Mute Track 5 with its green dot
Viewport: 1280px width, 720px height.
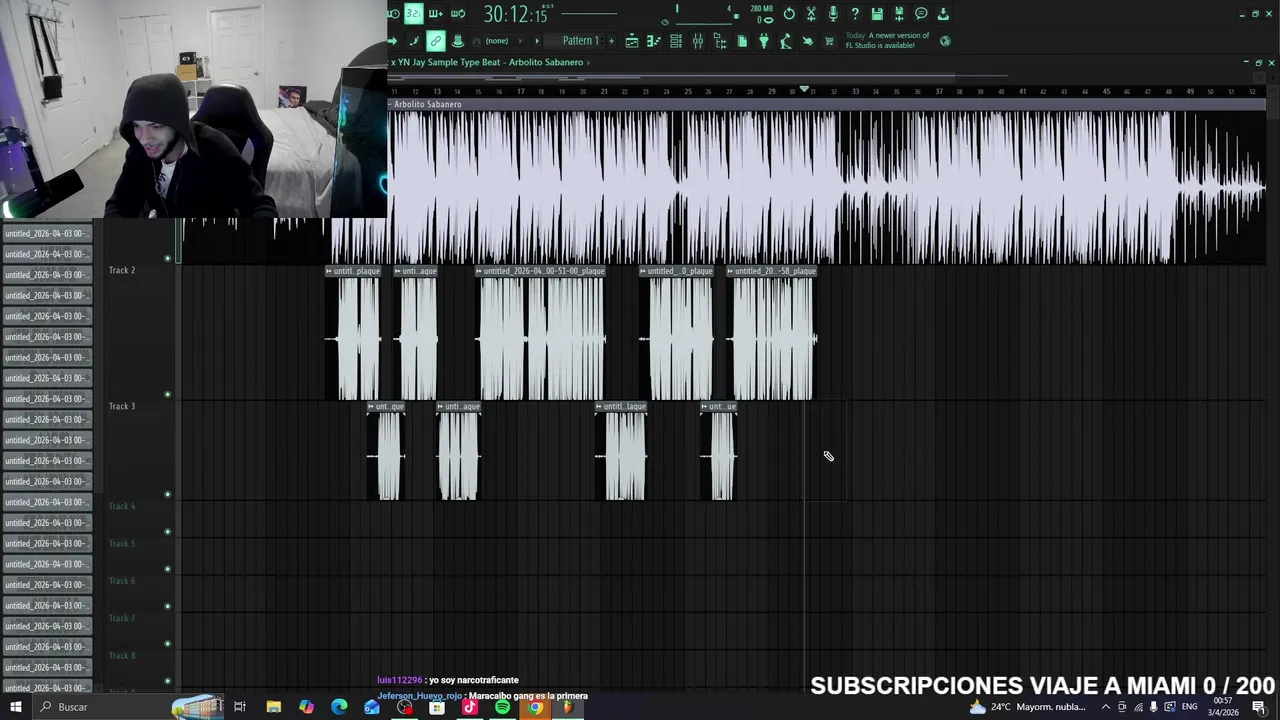(168, 569)
